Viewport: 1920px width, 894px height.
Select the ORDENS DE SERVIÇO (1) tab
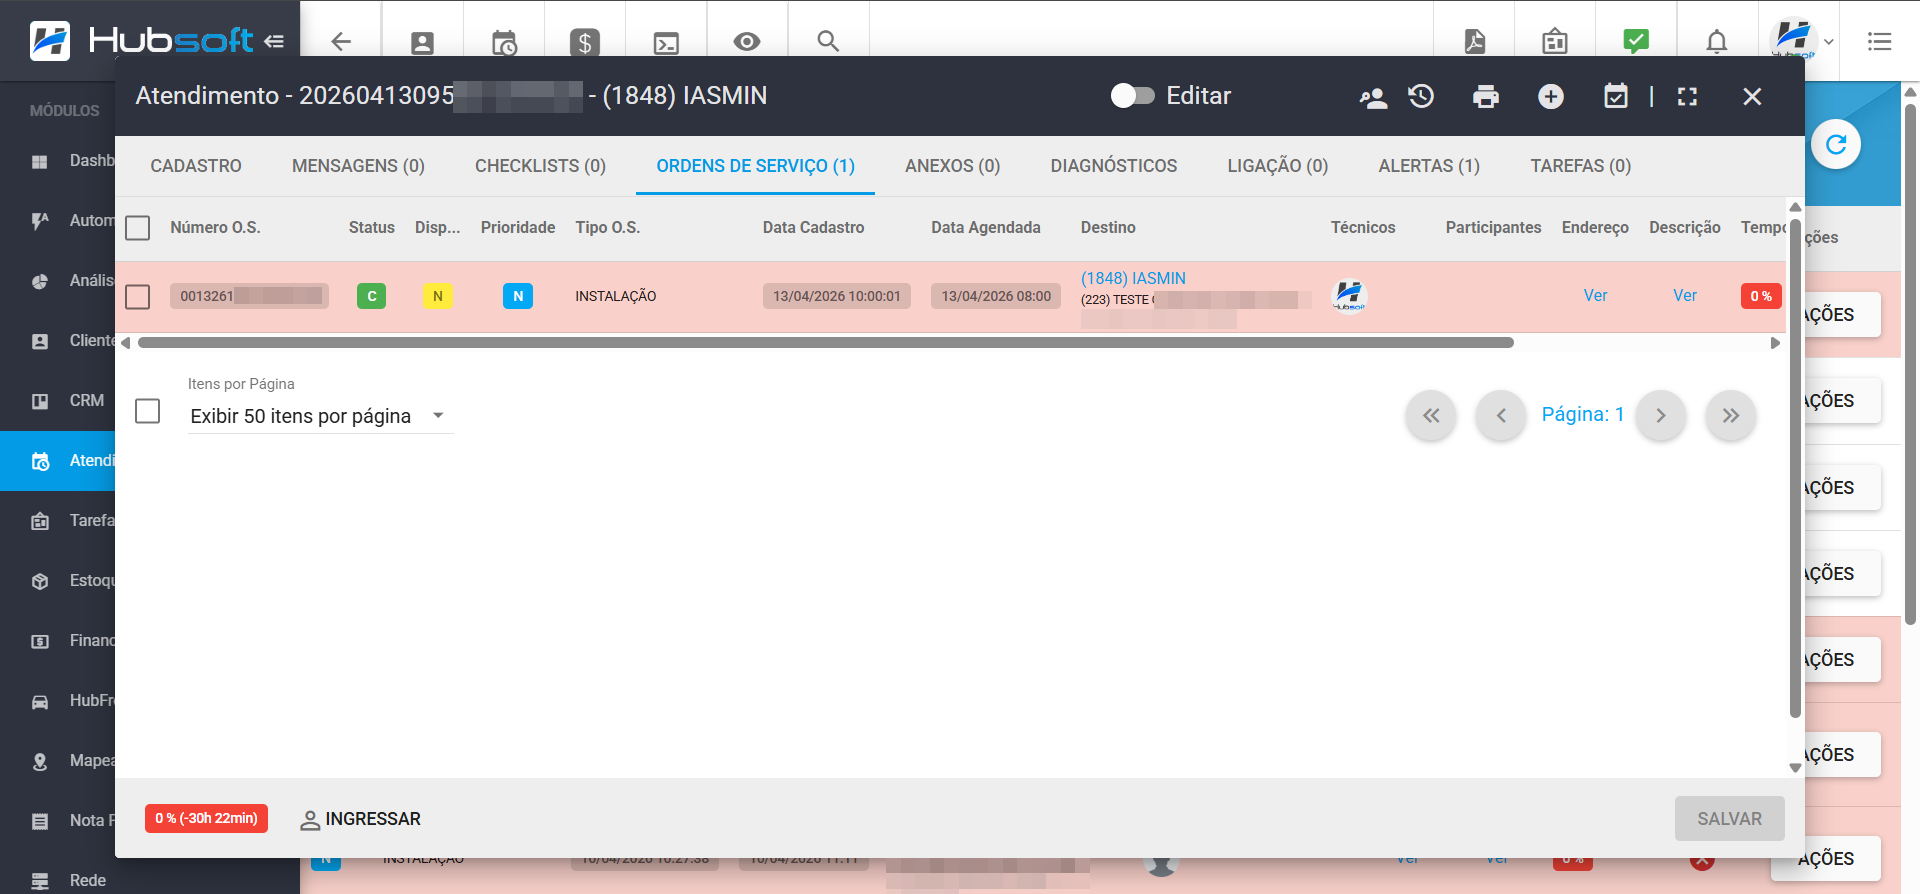755,166
